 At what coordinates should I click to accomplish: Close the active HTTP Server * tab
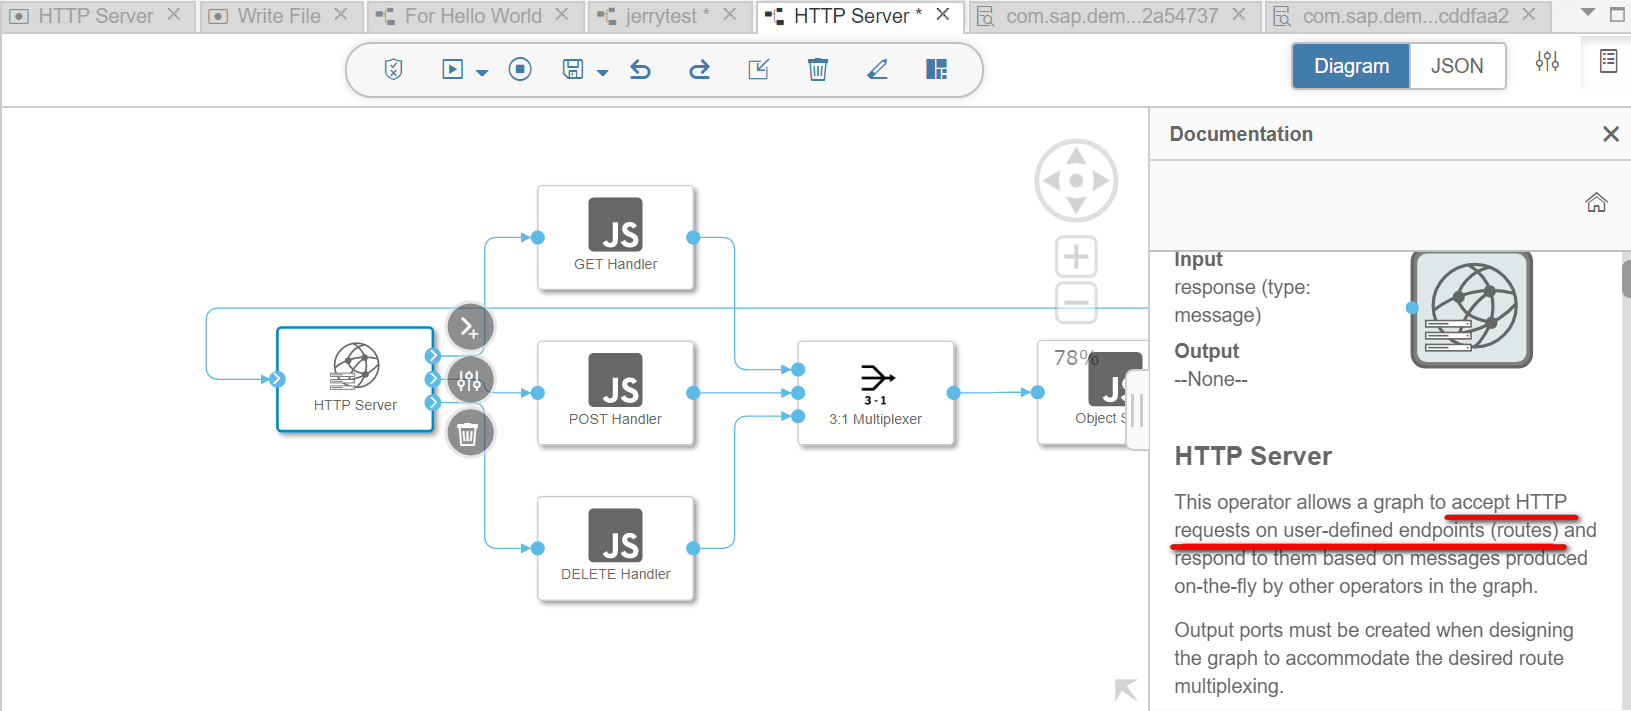[x=943, y=15]
